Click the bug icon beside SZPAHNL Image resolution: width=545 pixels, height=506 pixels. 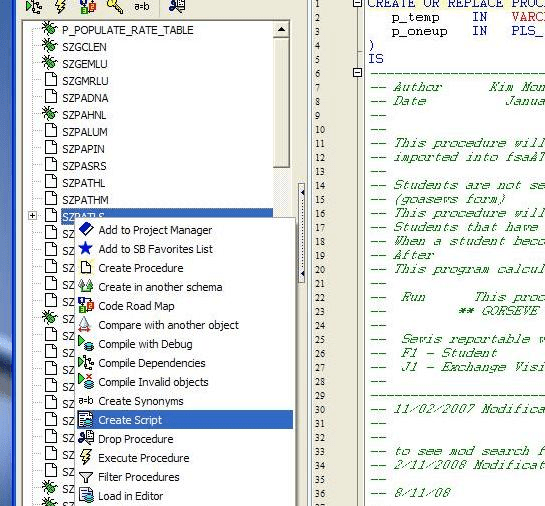[49, 114]
